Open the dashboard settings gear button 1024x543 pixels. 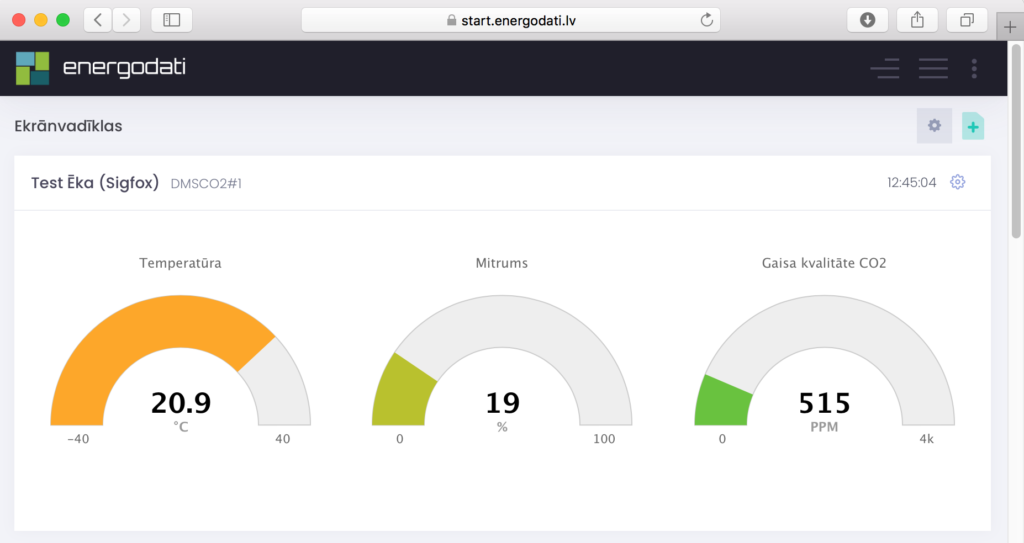934,125
